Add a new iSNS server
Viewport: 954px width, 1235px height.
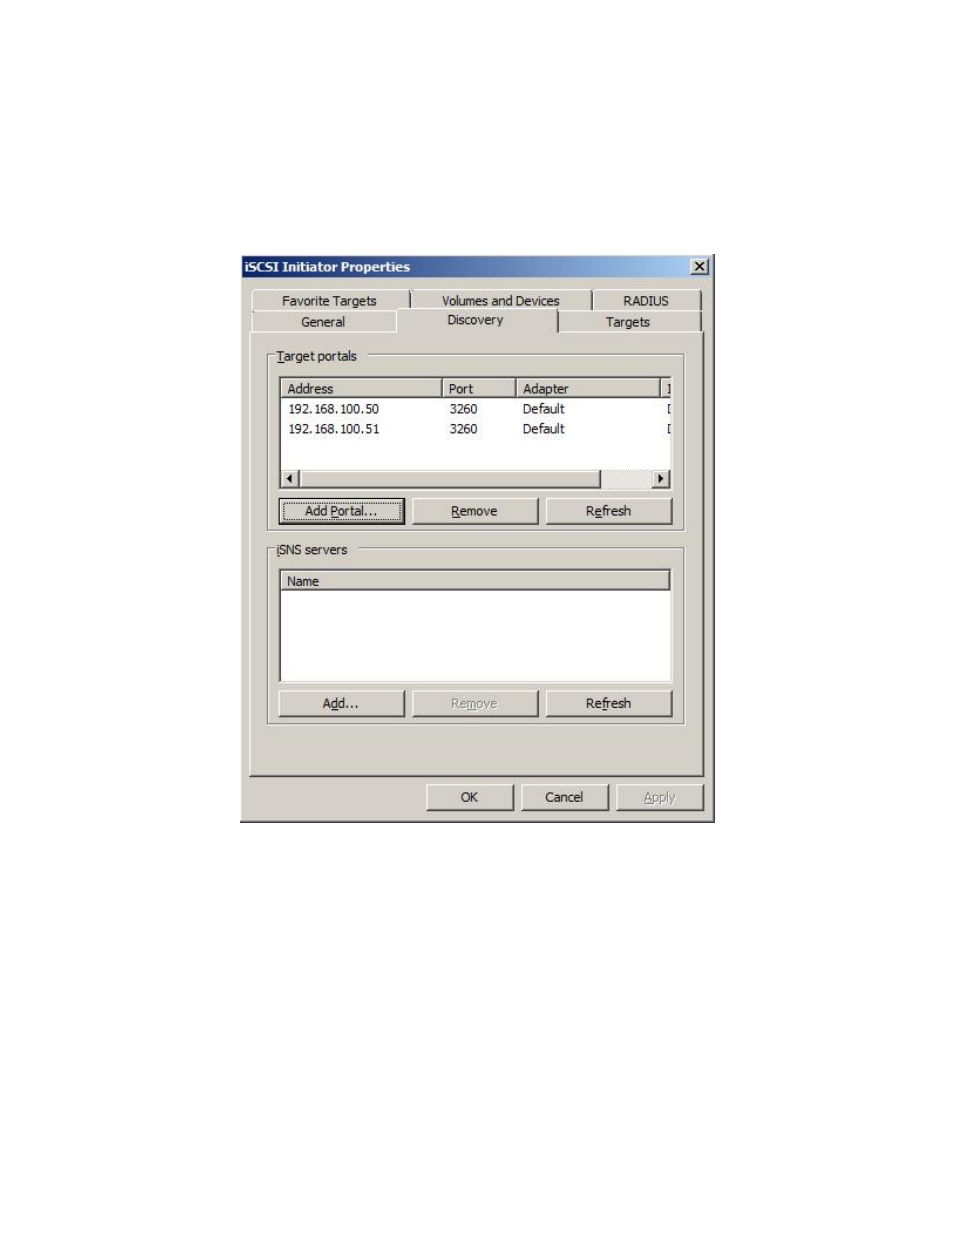coord(341,704)
